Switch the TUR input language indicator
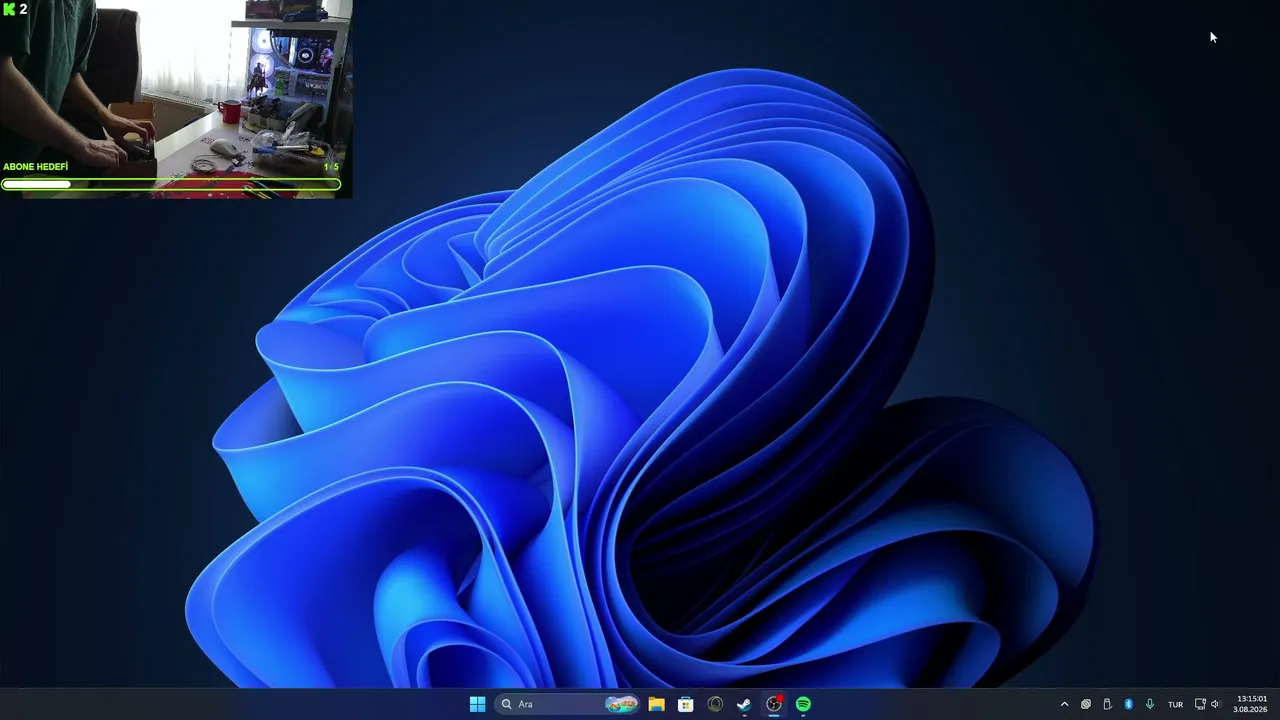This screenshot has width=1280, height=720. point(1176,704)
